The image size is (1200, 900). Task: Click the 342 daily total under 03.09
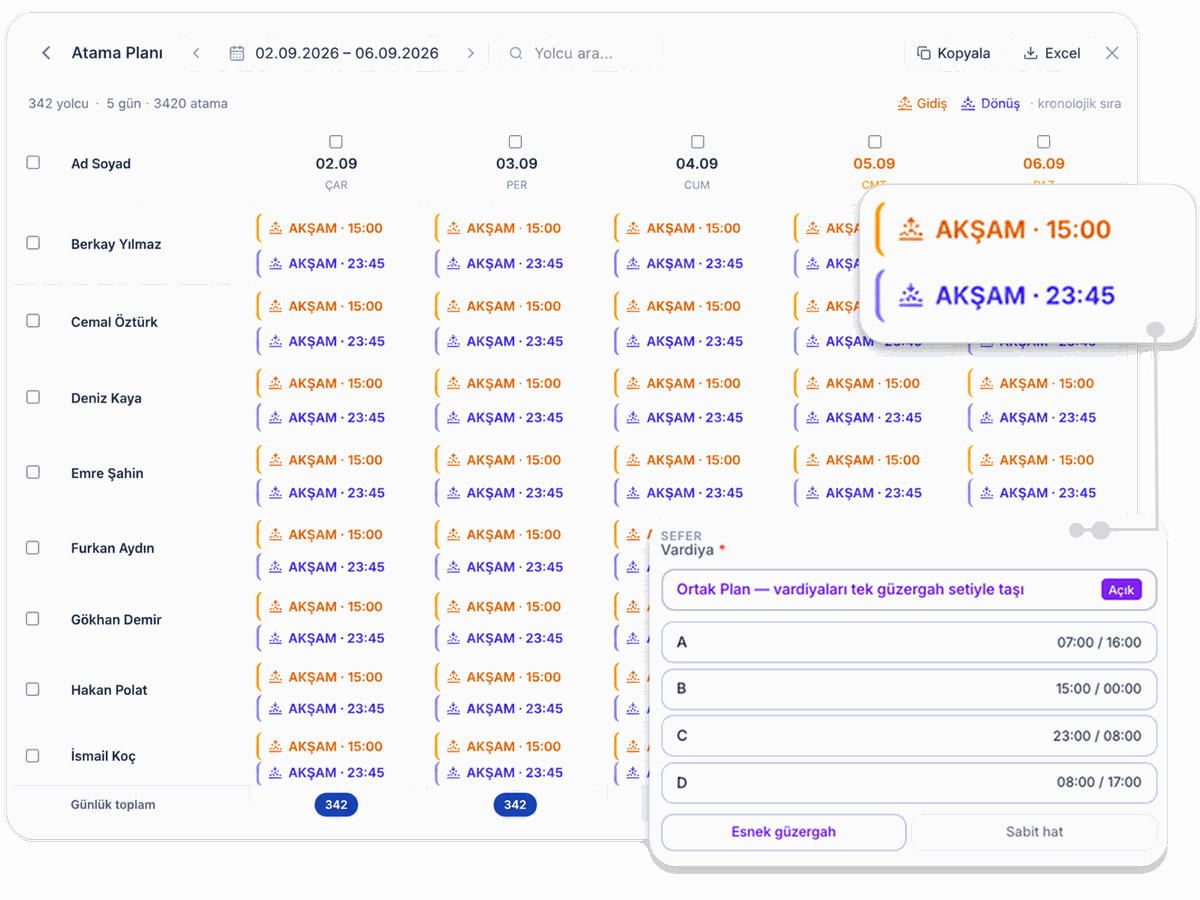click(x=515, y=805)
